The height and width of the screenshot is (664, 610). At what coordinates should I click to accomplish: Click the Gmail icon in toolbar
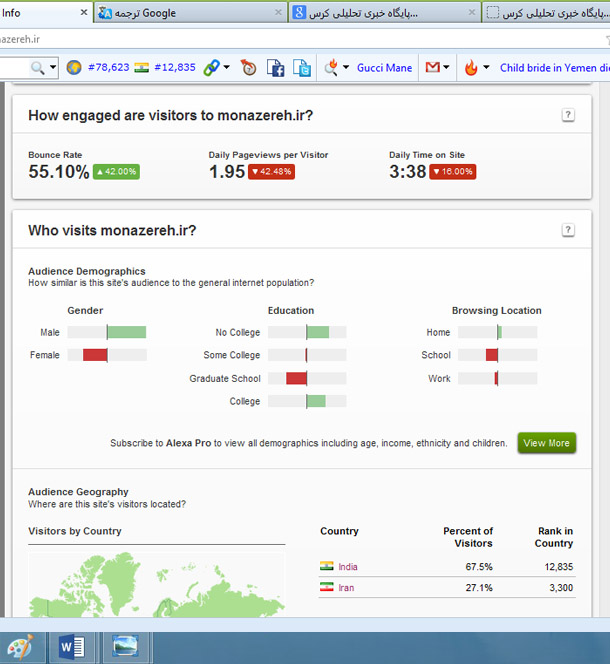[x=433, y=67]
